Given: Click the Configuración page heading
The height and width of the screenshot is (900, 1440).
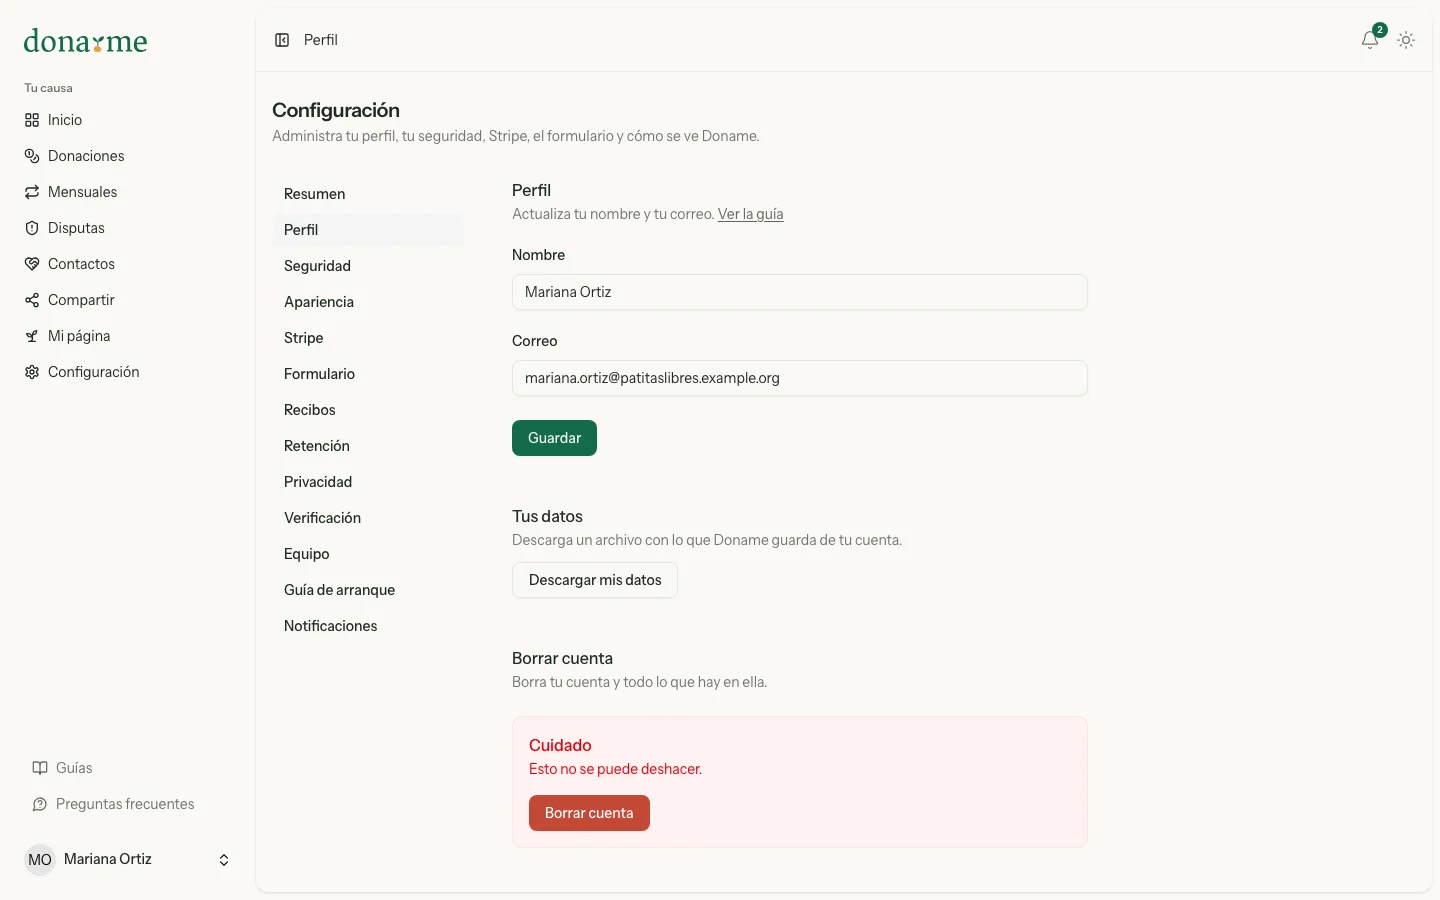Looking at the screenshot, I should pos(336,110).
